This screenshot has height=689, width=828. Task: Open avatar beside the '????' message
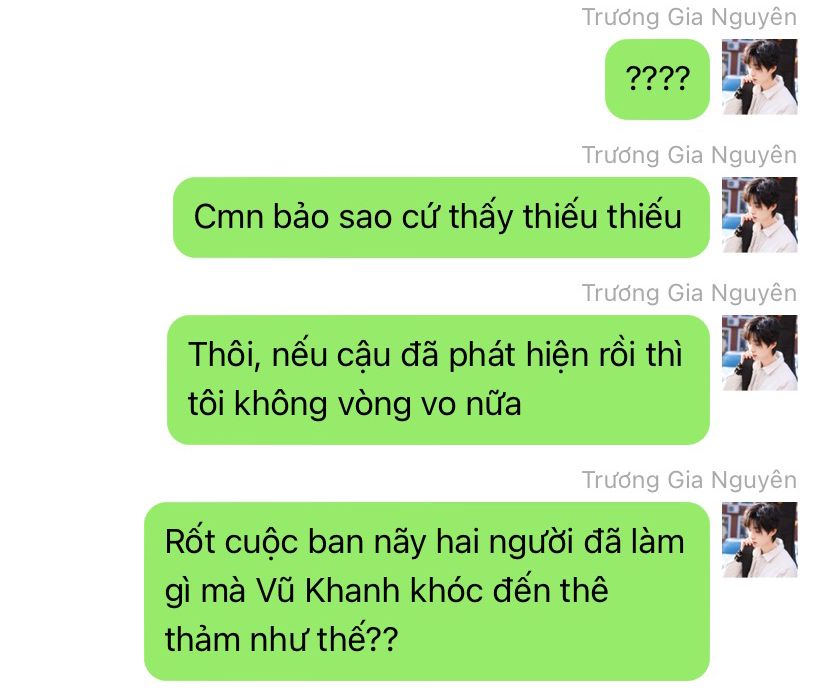[x=759, y=77]
